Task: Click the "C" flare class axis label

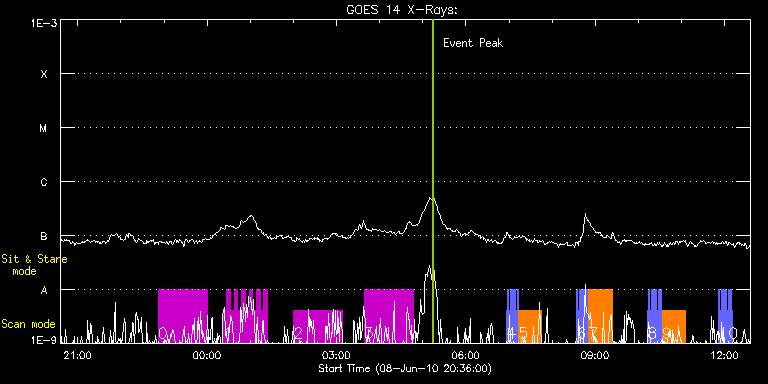Action: coord(44,182)
